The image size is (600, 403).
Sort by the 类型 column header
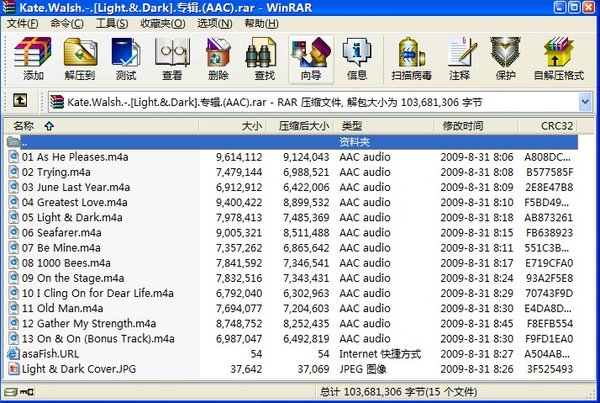(384, 126)
